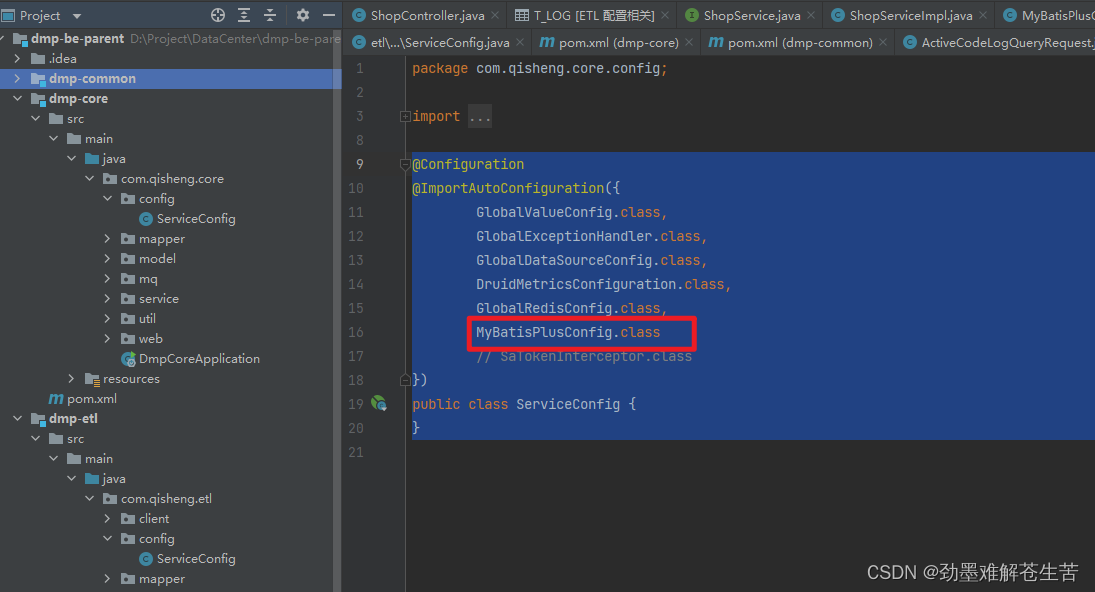Image resolution: width=1095 pixels, height=592 pixels.
Task: Select etl ServiceConfig.java tab
Action: 440,43
